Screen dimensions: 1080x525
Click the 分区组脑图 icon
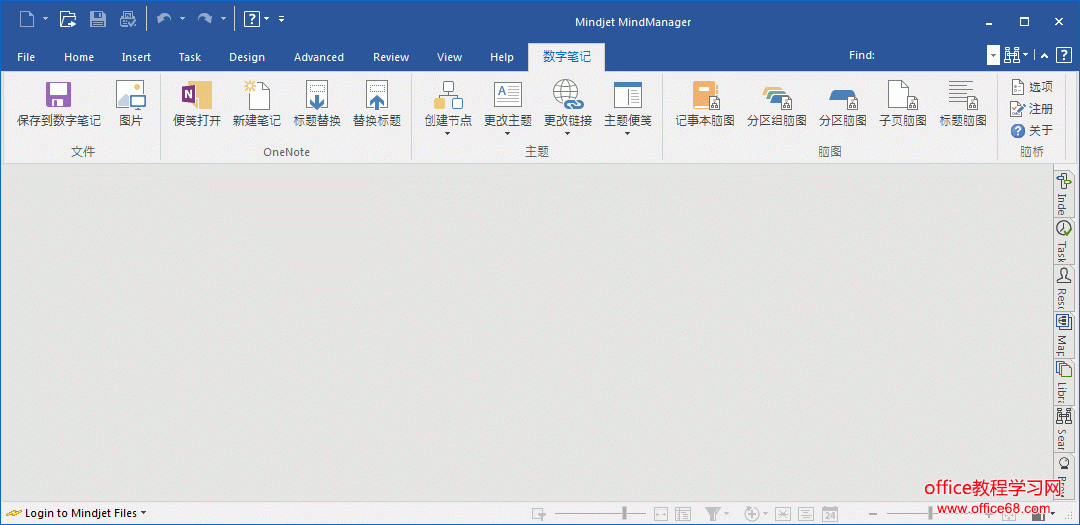click(776, 96)
